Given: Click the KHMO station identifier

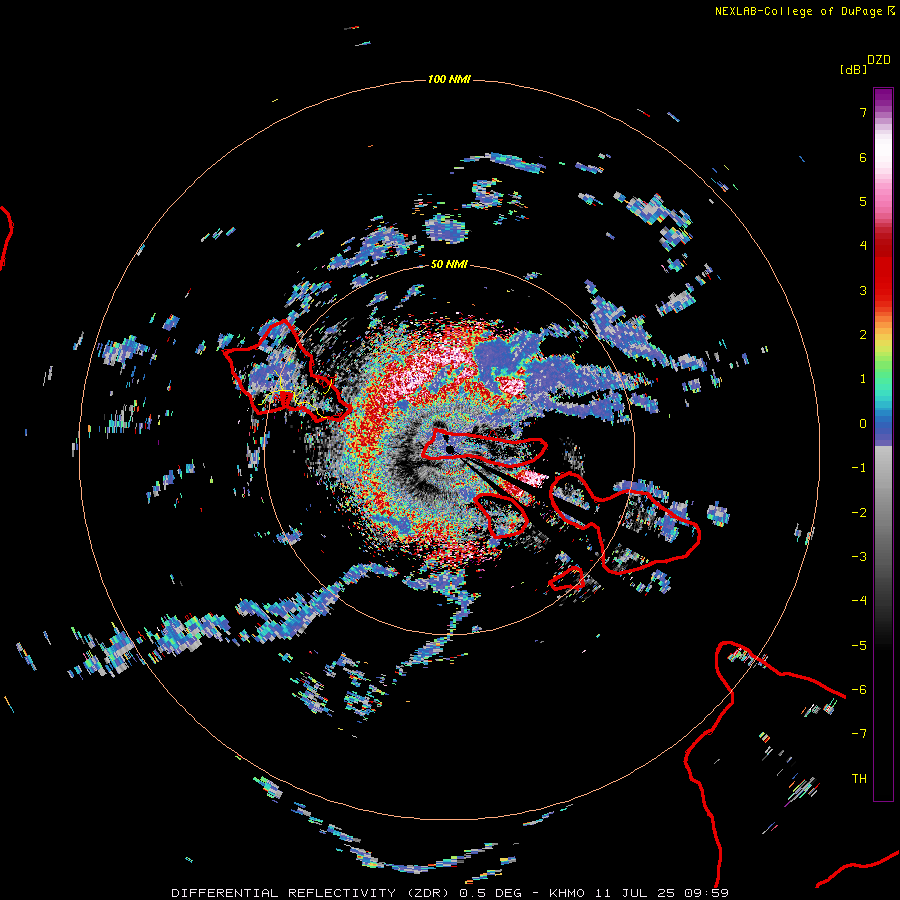Looking at the screenshot, I should point(567,893).
